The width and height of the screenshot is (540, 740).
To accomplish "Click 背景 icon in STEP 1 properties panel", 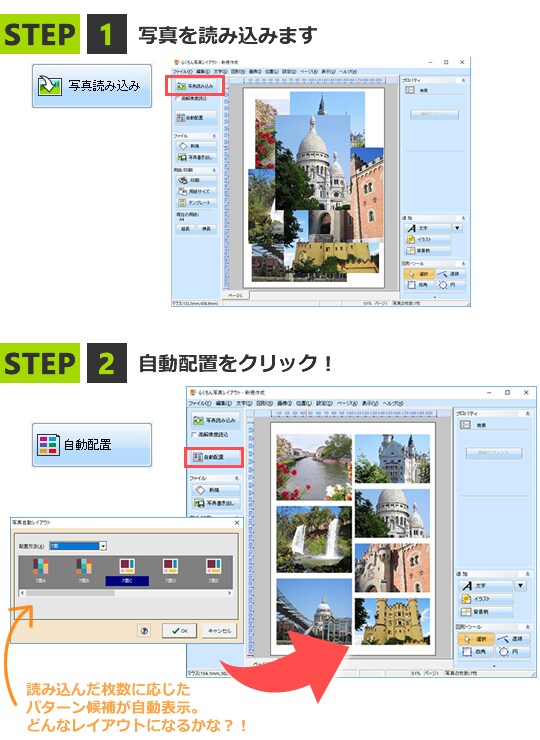I will tap(410, 90).
